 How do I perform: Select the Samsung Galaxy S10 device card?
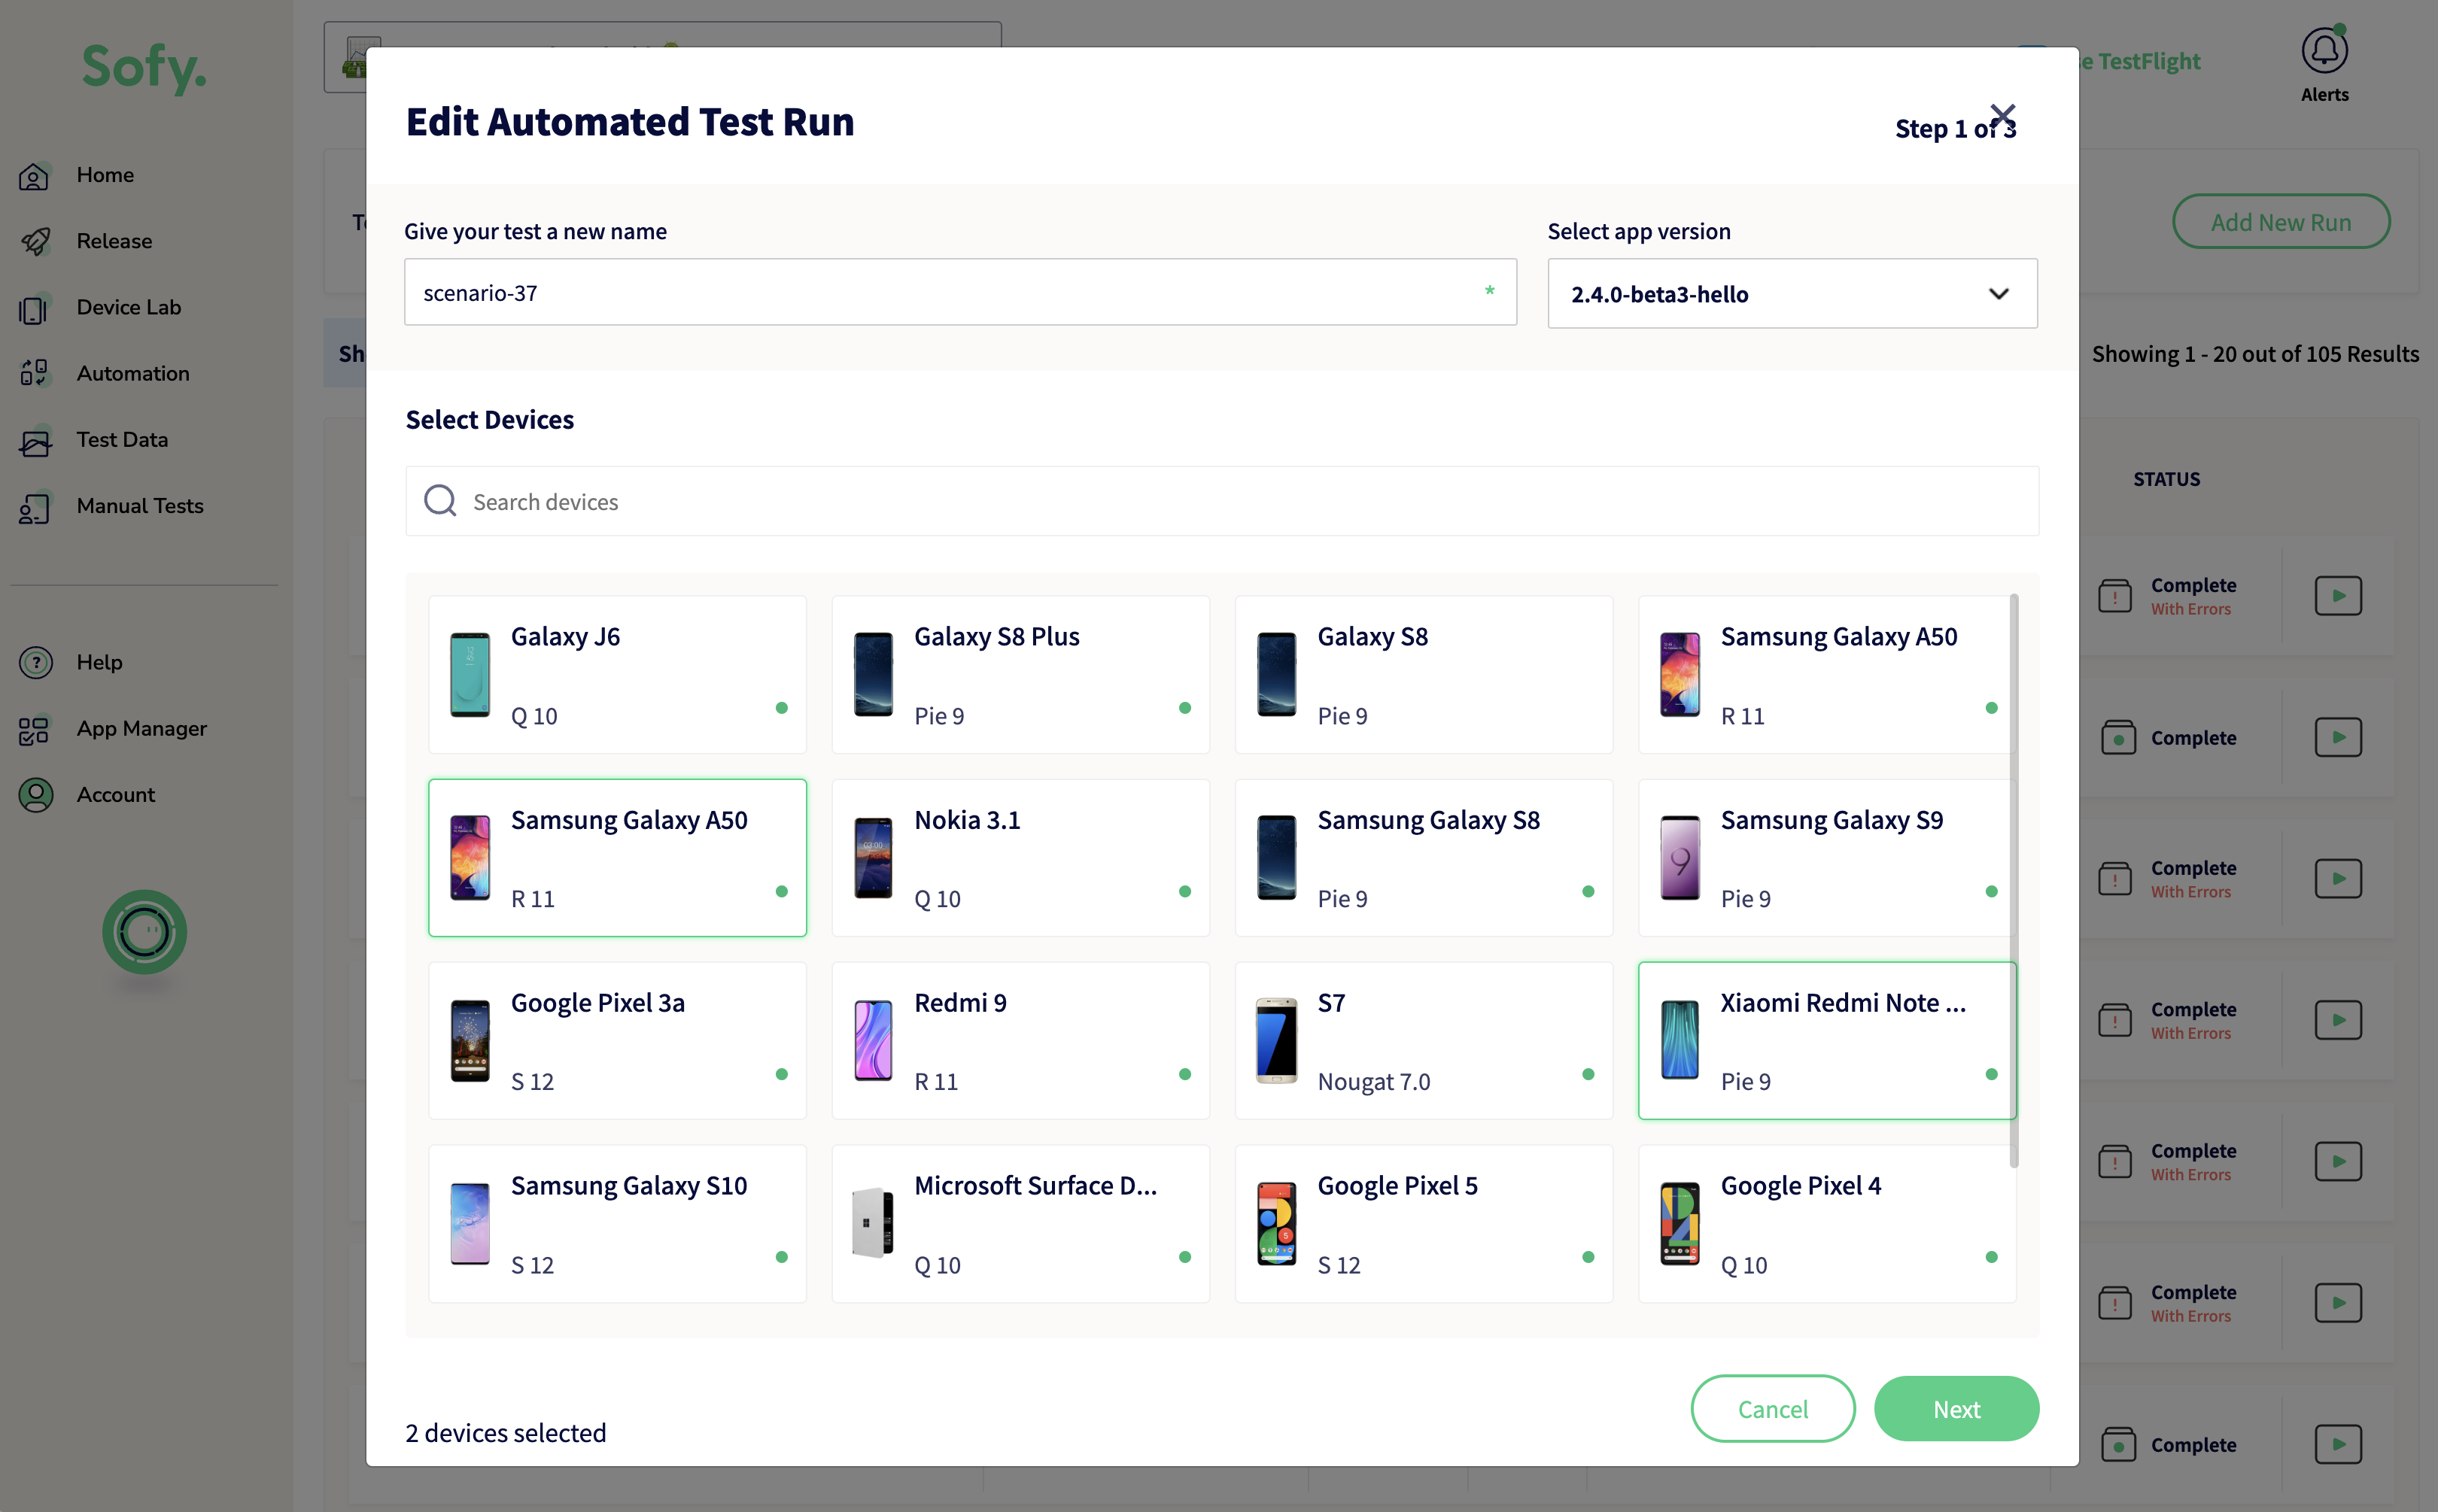pyautogui.click(x=617, y=1224)
